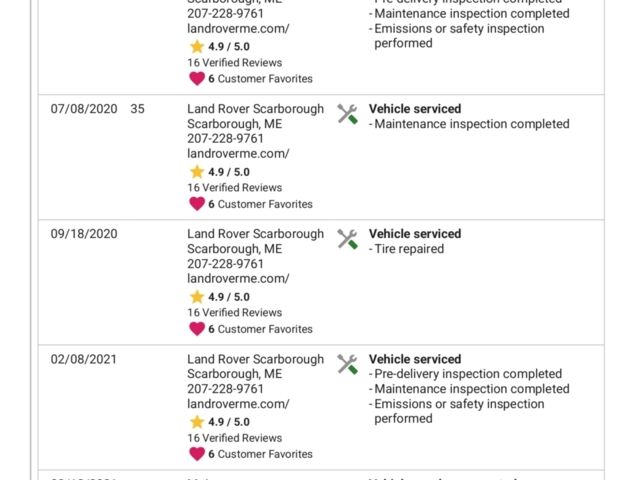Click the Tire repaired service detail
Screen dimensions: 640x480
[x=407, y=249]
